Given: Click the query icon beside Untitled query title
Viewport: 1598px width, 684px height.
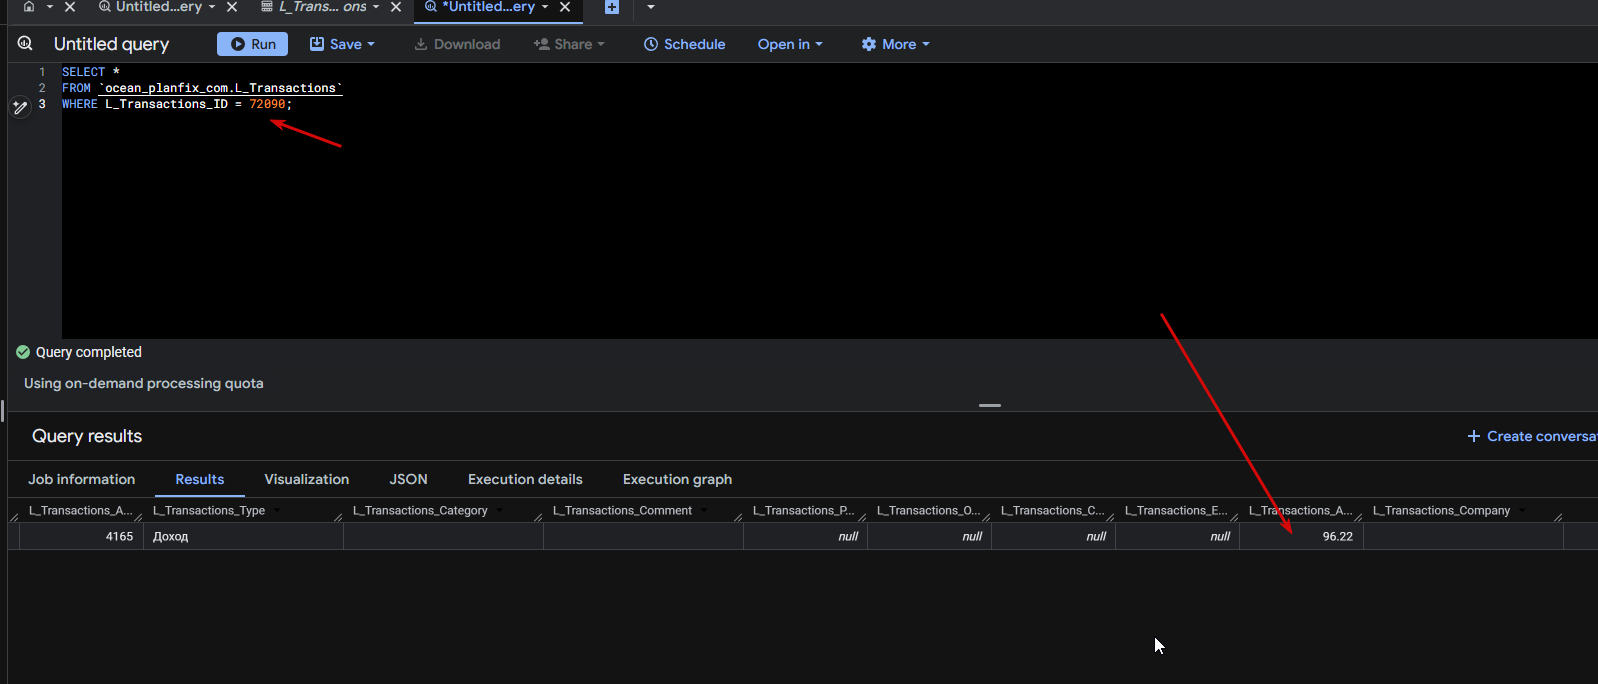Looking at the screenshot, I should 25,43.
